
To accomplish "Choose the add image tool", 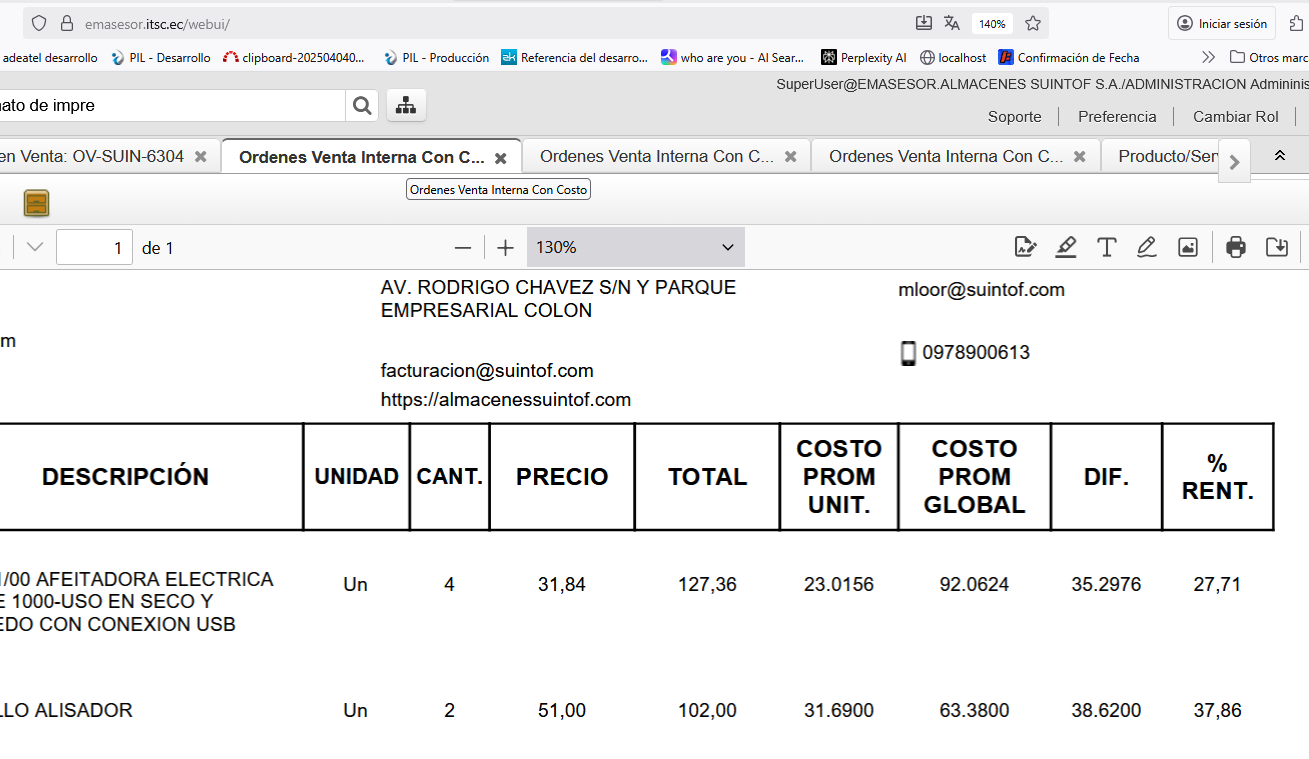I will click(1188, 247).
